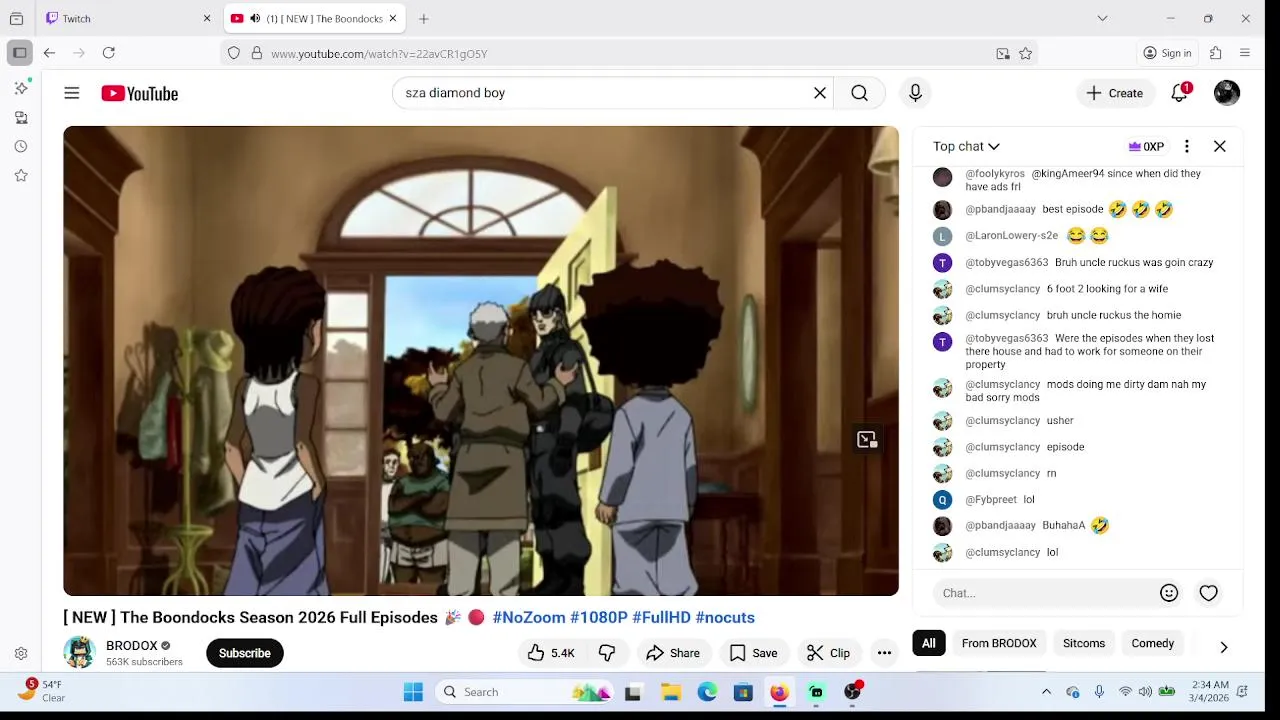Open the 0XP crown points badge
This screenshot has height=720, width=1280.
(x=1146, y=146)
